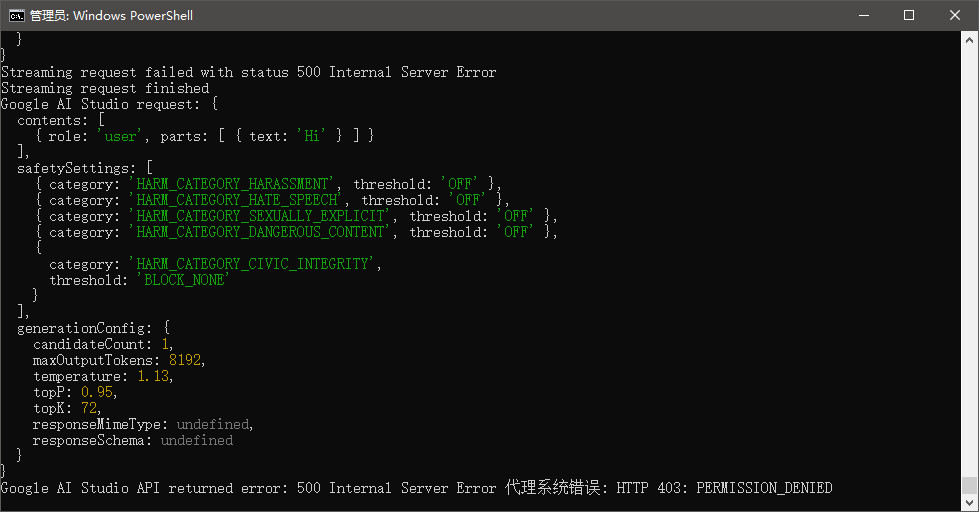Minimize the PowerShell window
979x512 pixels.
pyautogui.click(x=863, y=15)
